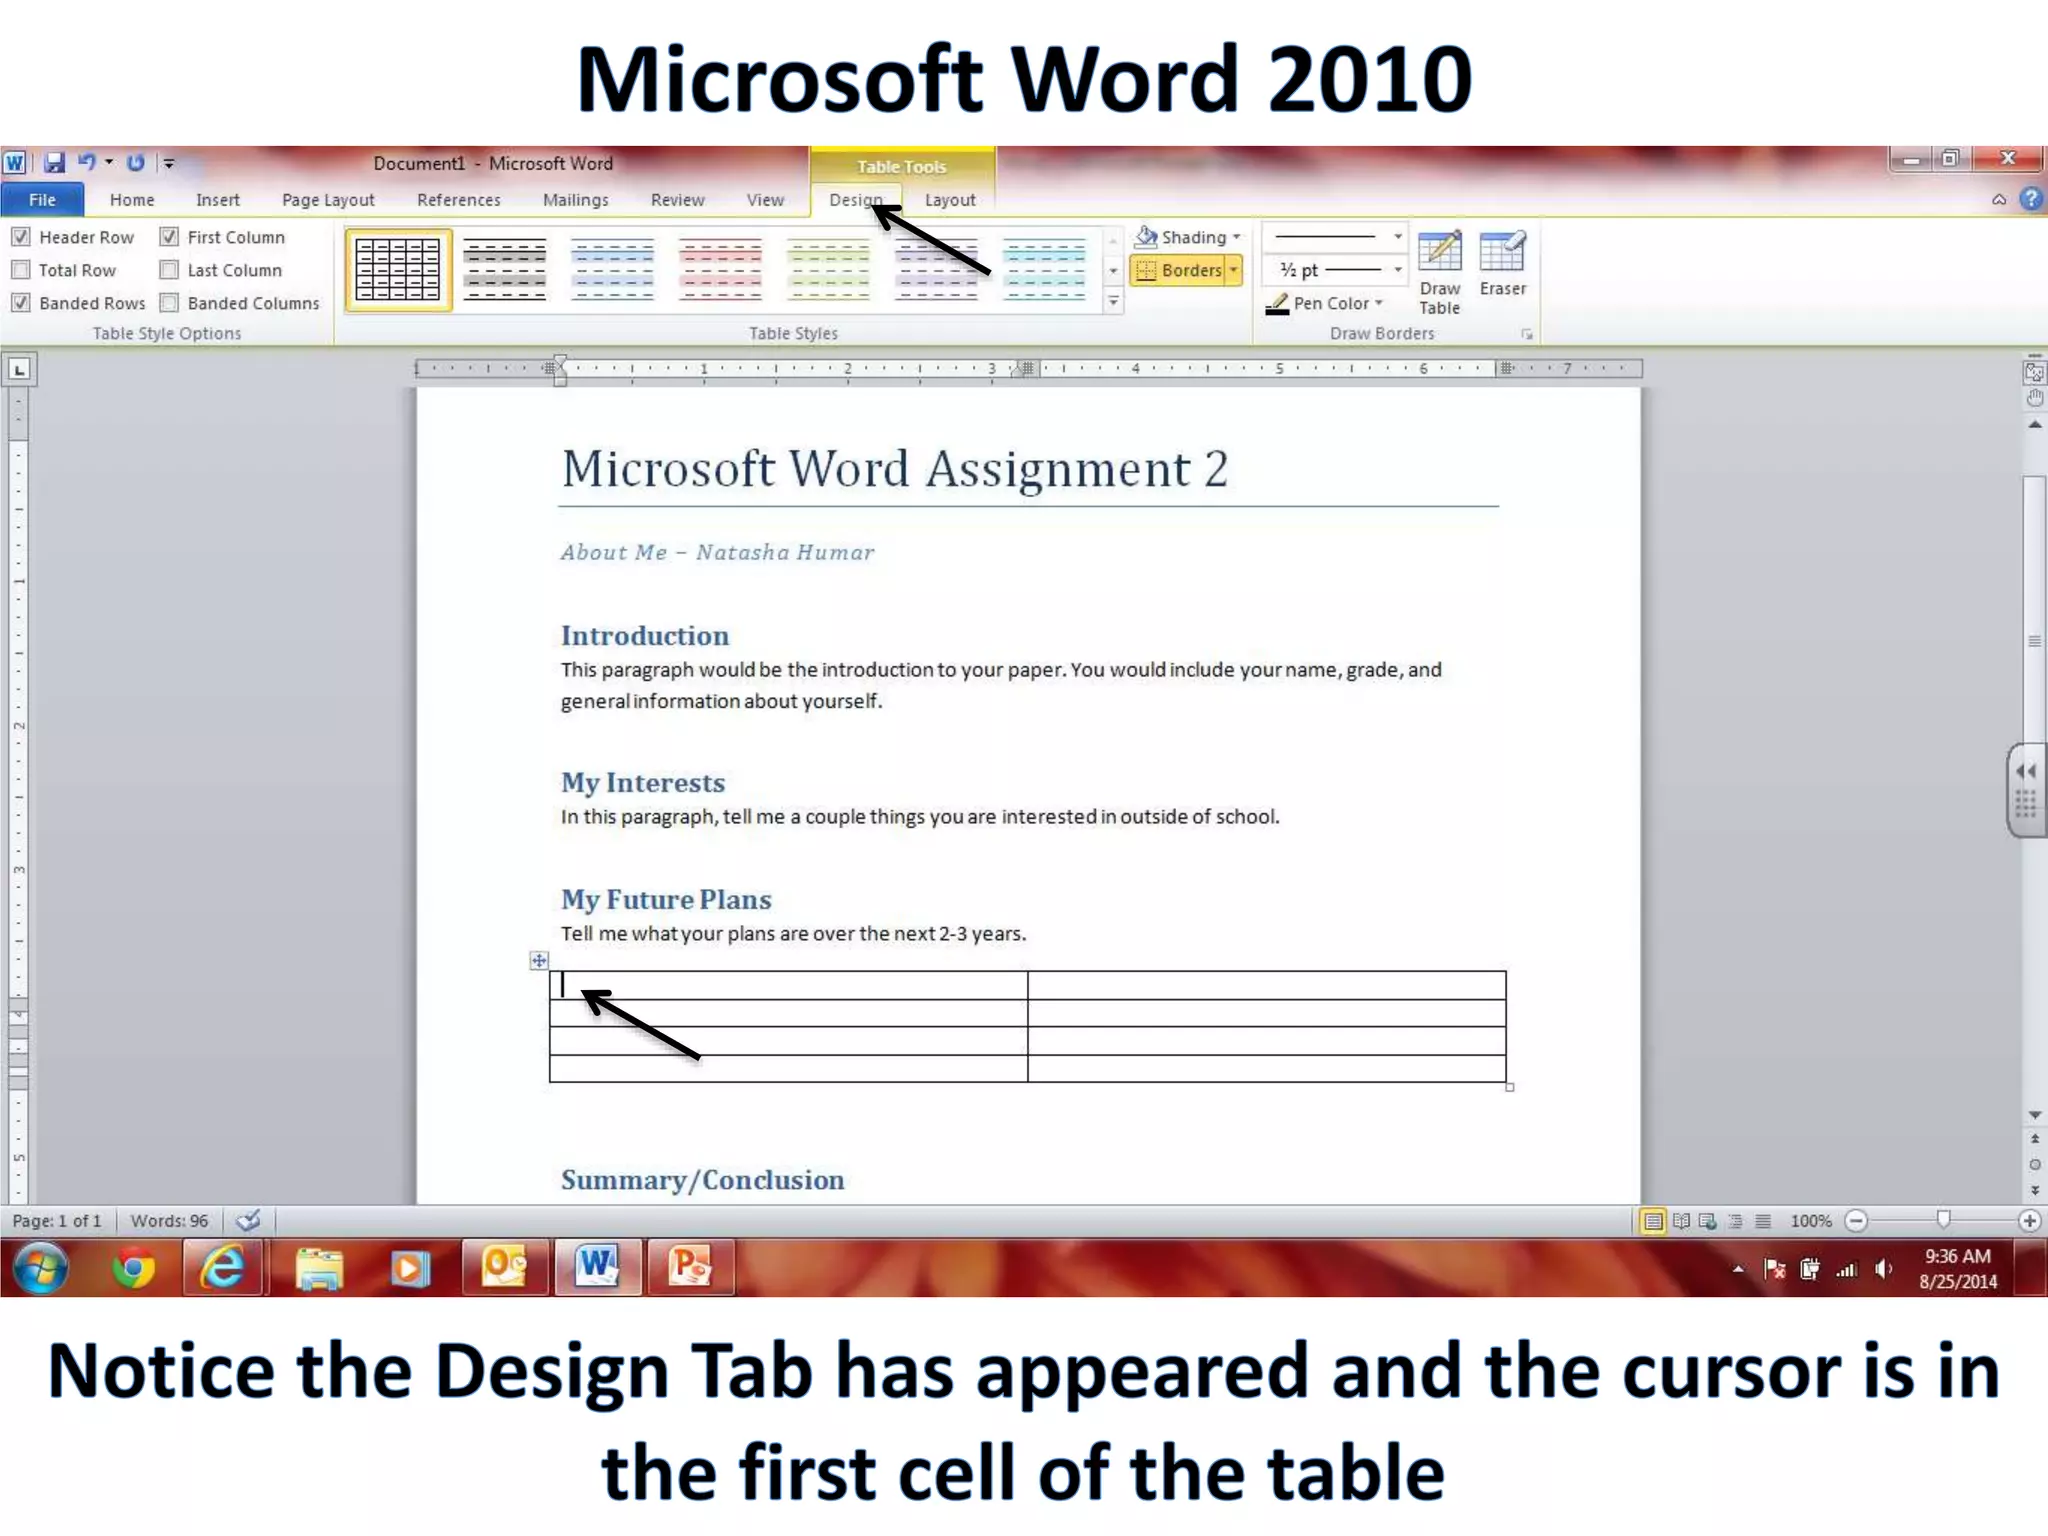The image size is (2048, 1536).
Task: Switch to the Page Layout tab
Action: [328, 200]
